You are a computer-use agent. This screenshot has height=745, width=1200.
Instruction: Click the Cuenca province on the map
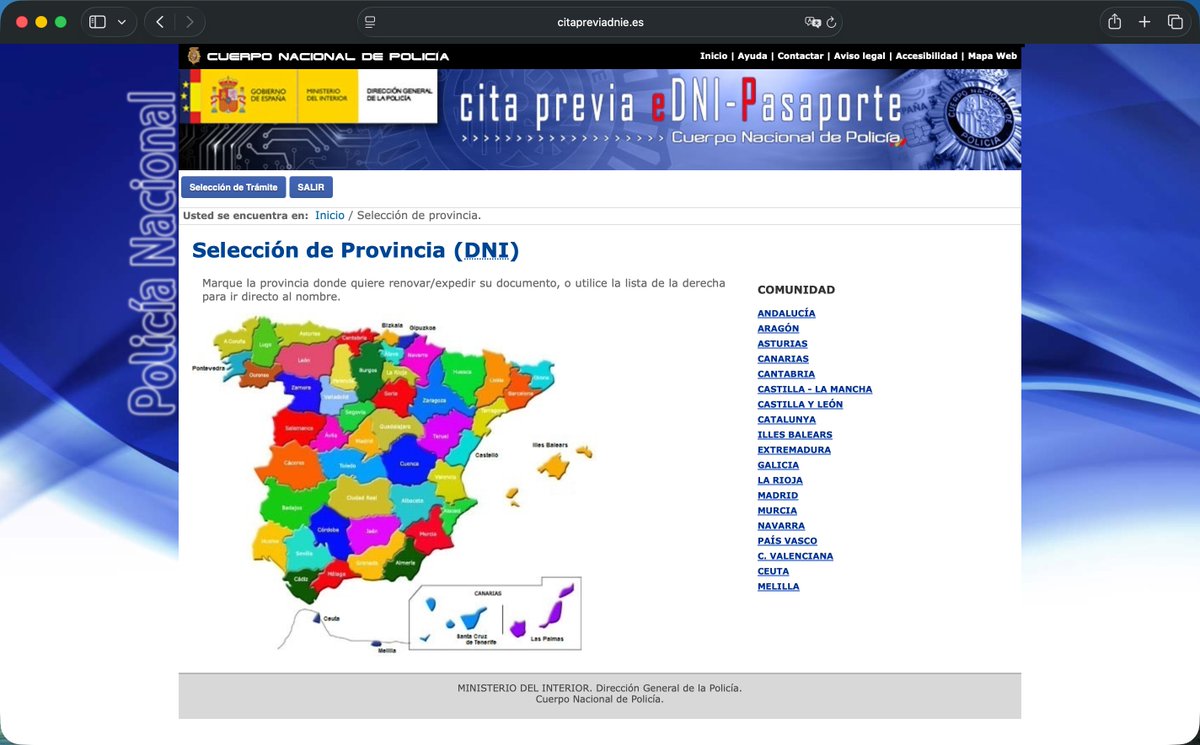click(410, 463)
